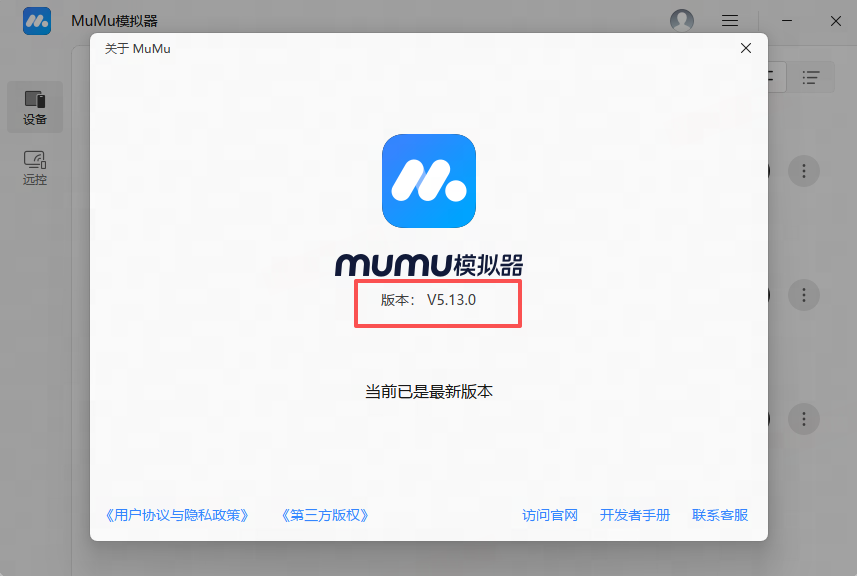
Task: Select the 设备 sidebar tab
Action: click(35, 107)
